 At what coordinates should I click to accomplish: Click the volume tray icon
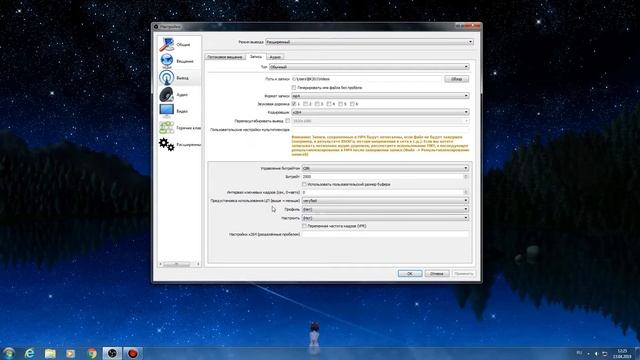point(596,353)
